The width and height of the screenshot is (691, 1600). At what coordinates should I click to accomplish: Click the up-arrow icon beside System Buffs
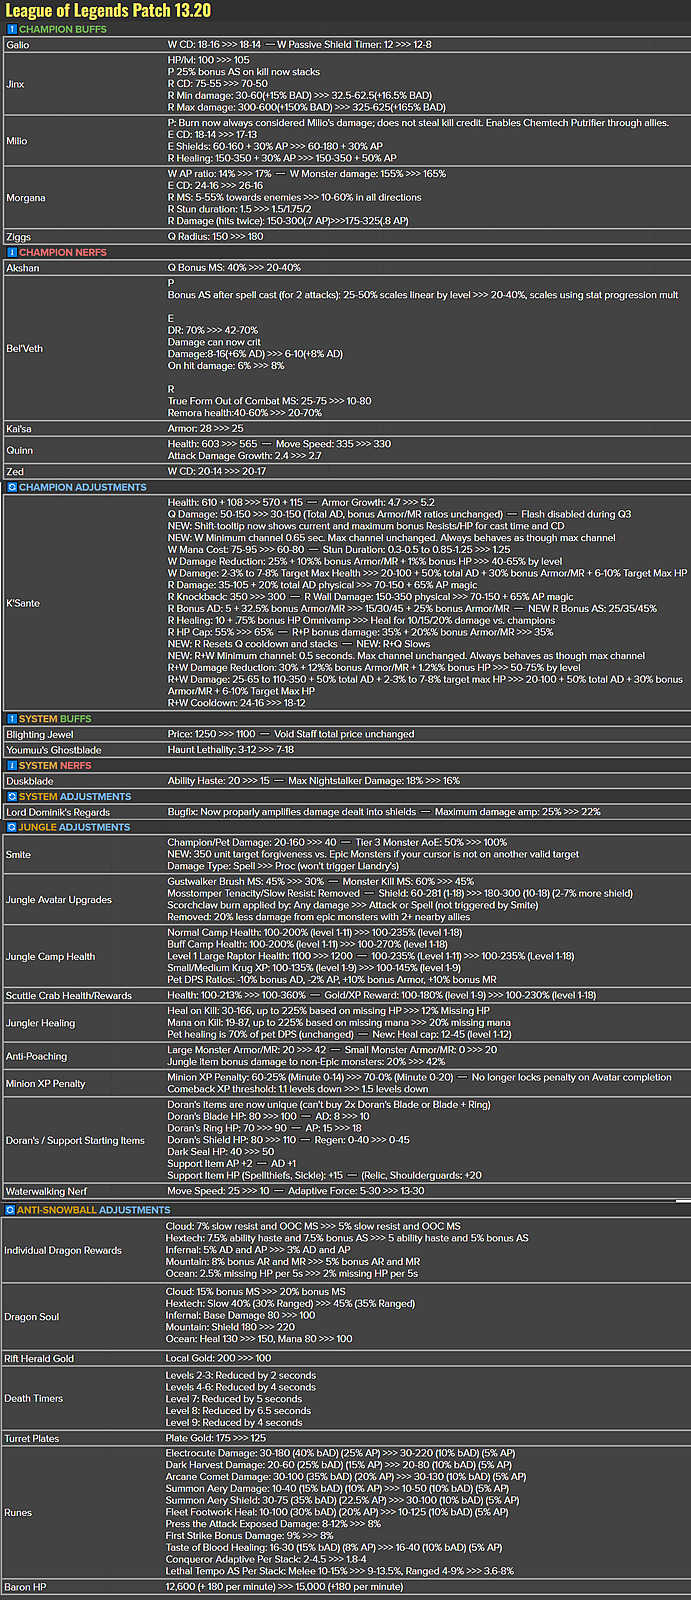(x=12, y=719)
